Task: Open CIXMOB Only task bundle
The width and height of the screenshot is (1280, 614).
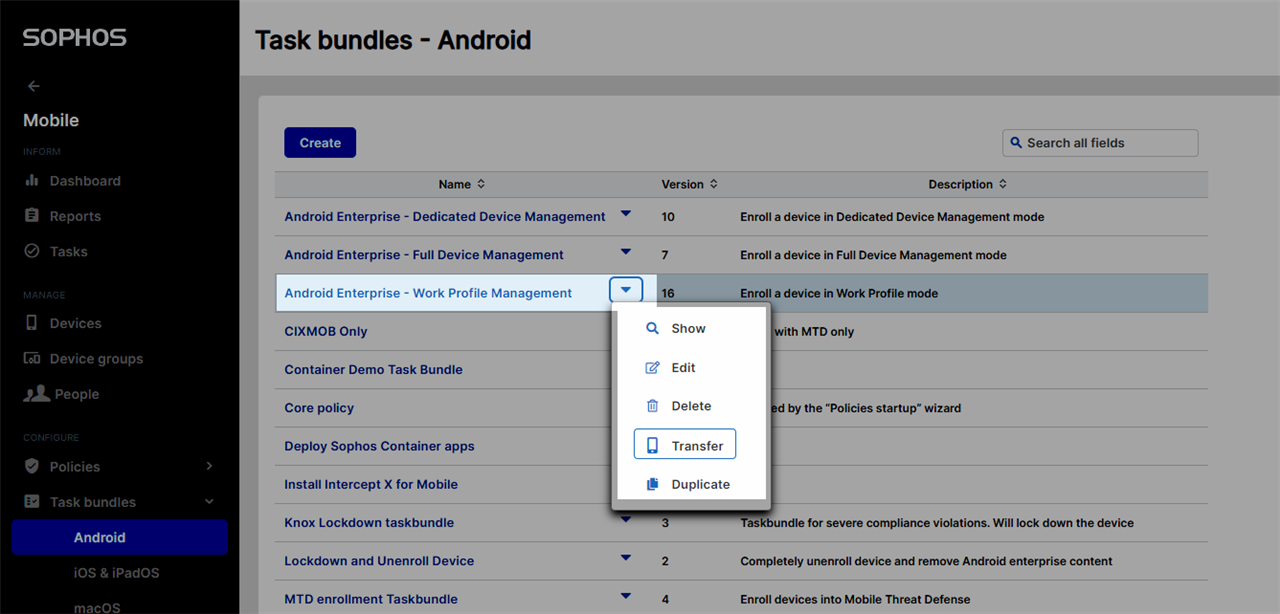Action: coord(326,331)
